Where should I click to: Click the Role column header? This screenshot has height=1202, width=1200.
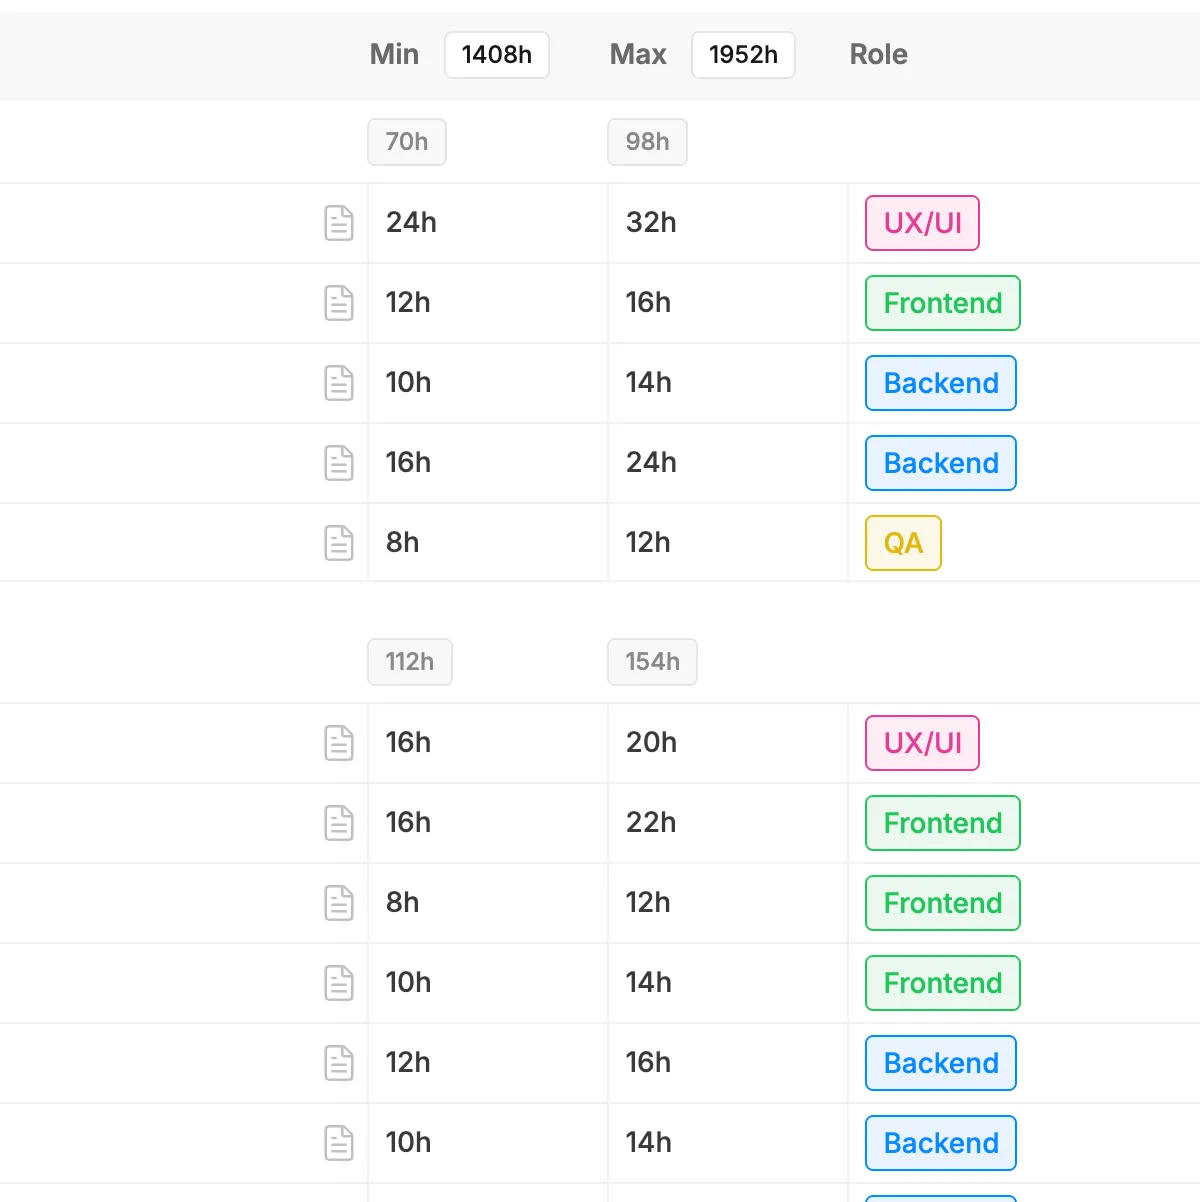coord(878,55)
